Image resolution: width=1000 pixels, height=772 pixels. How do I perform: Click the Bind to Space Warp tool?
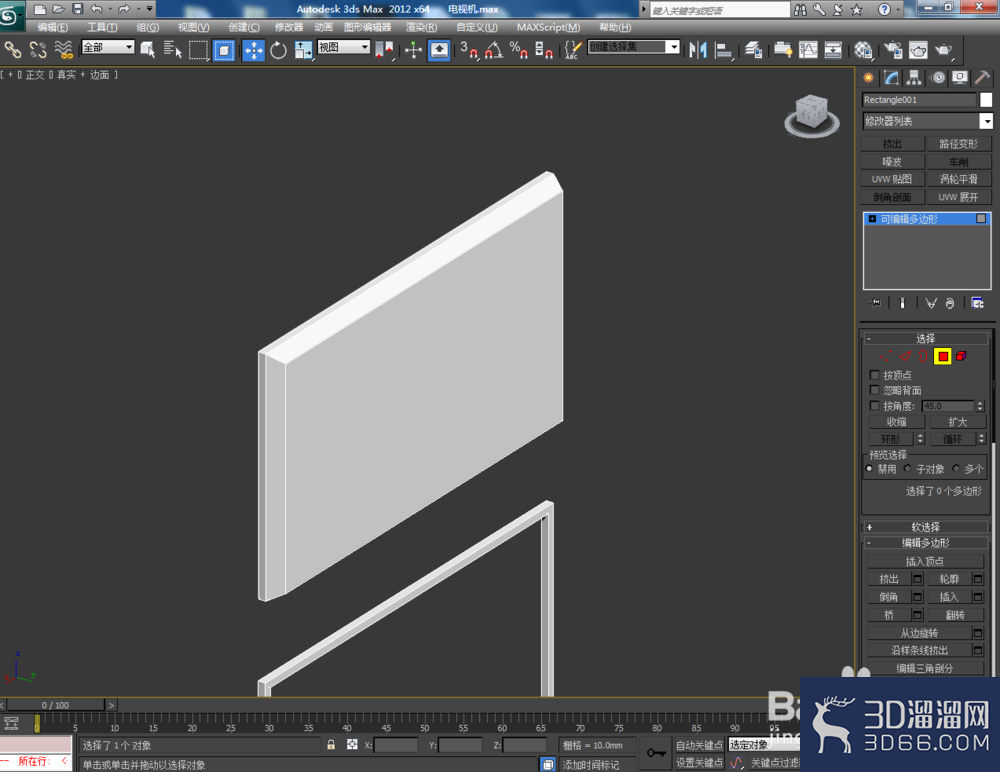pos(63,49)
